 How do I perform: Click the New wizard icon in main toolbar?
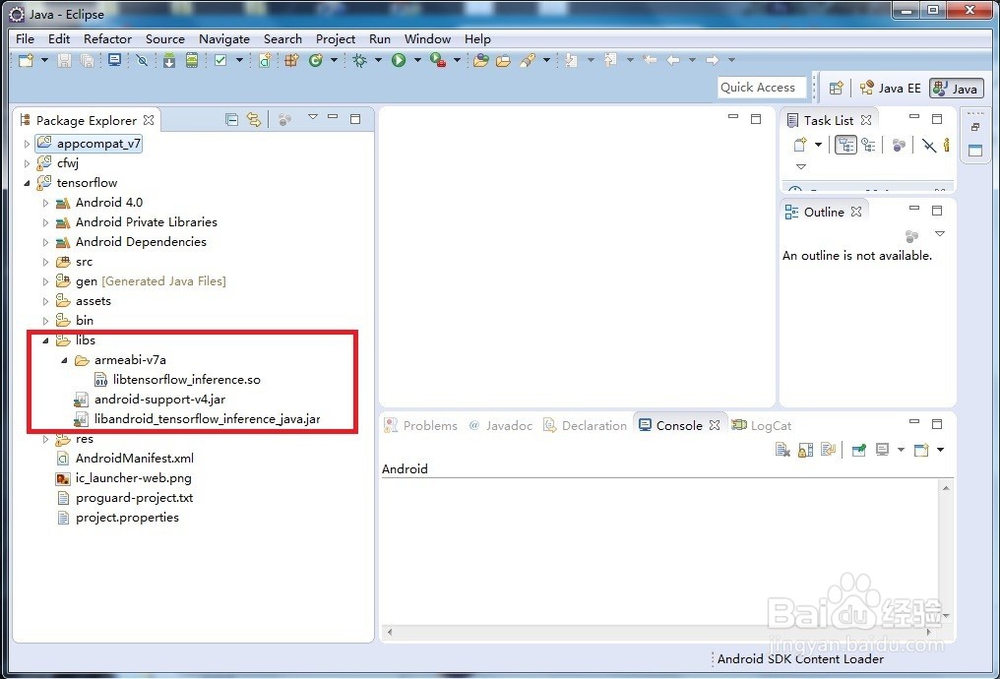pos(26,61)
